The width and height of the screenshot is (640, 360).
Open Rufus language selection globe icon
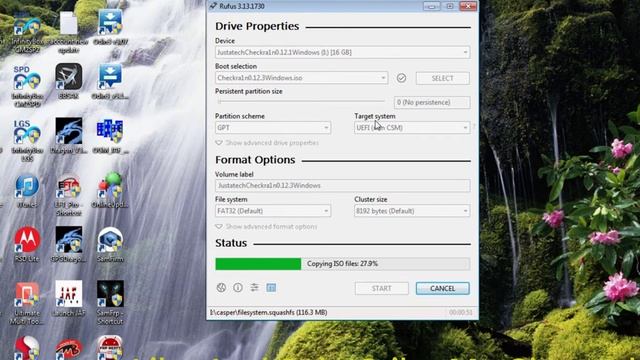point(221,288)
